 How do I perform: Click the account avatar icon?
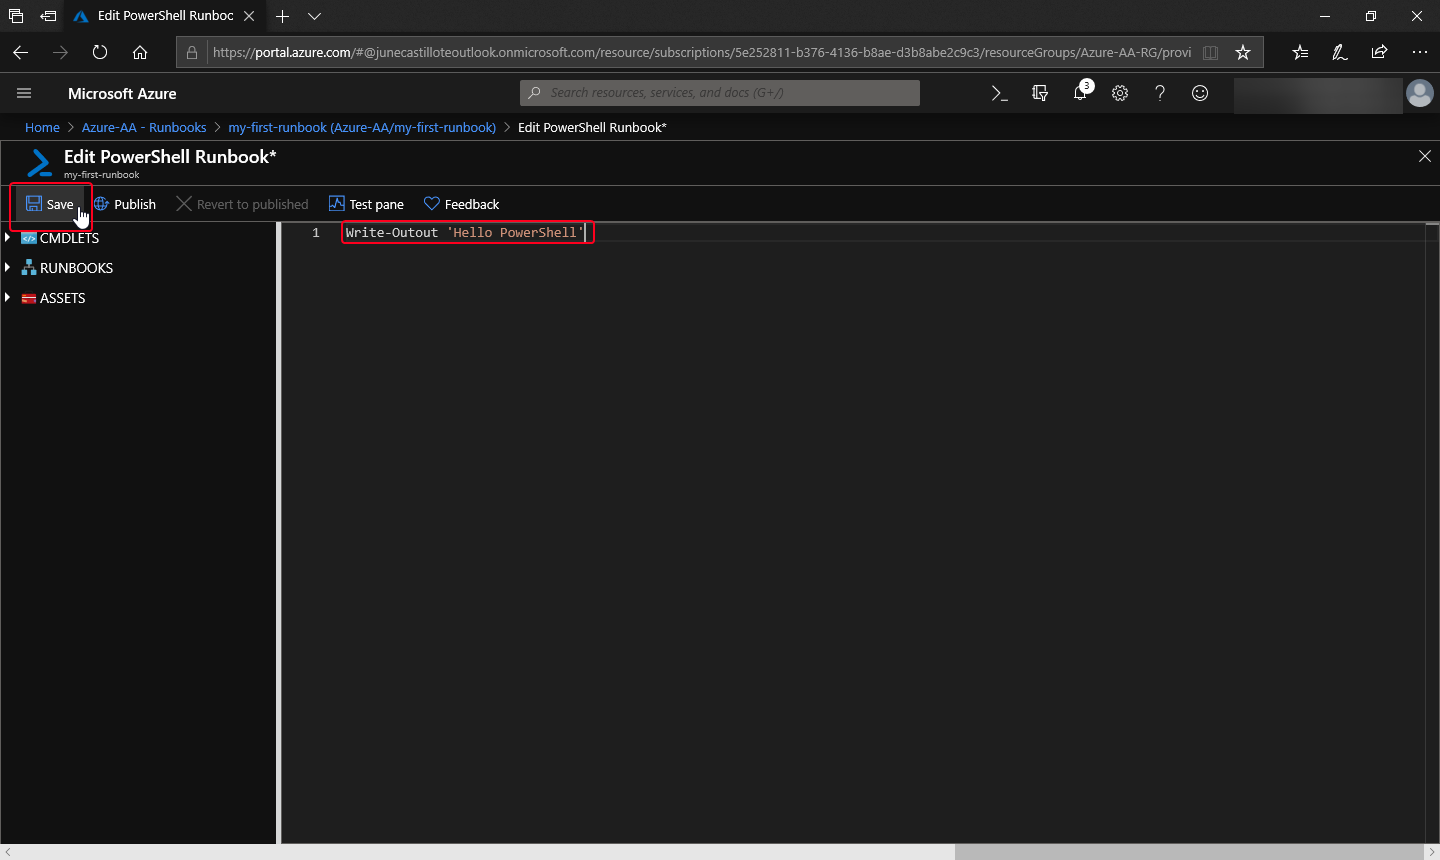click(x=1420, y=92)
